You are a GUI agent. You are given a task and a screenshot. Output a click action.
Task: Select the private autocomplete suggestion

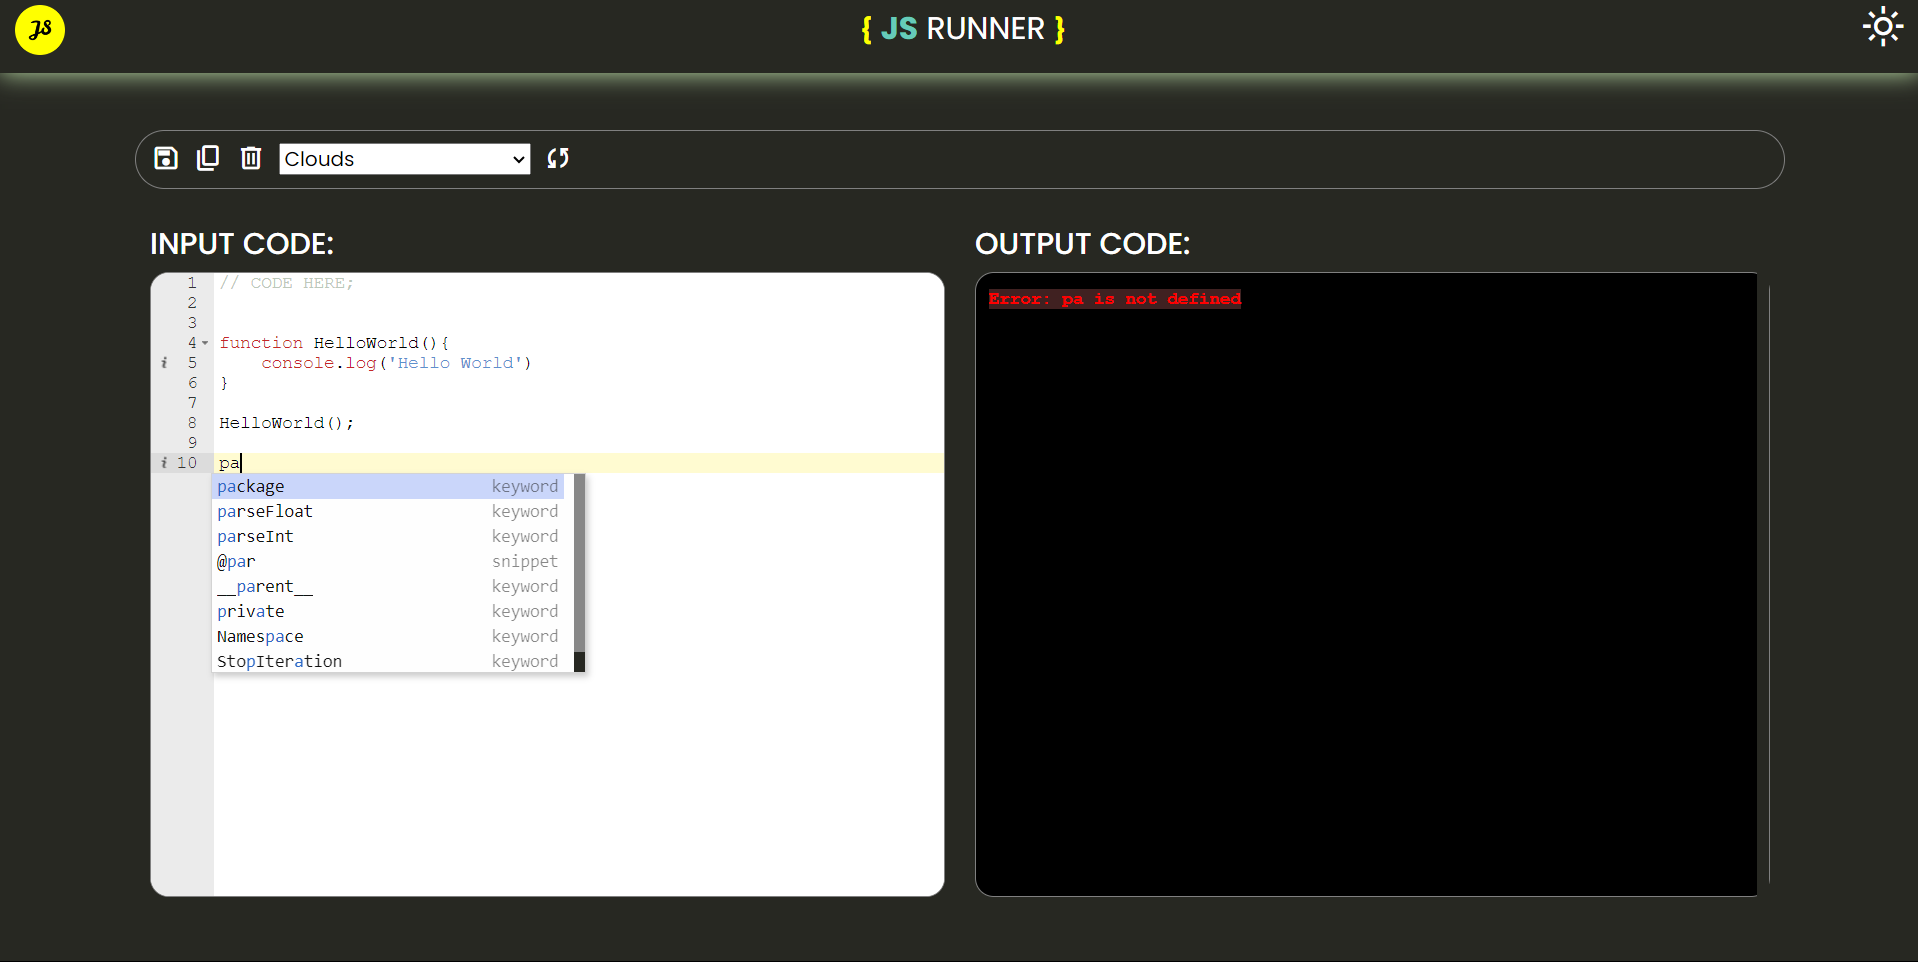389,611
